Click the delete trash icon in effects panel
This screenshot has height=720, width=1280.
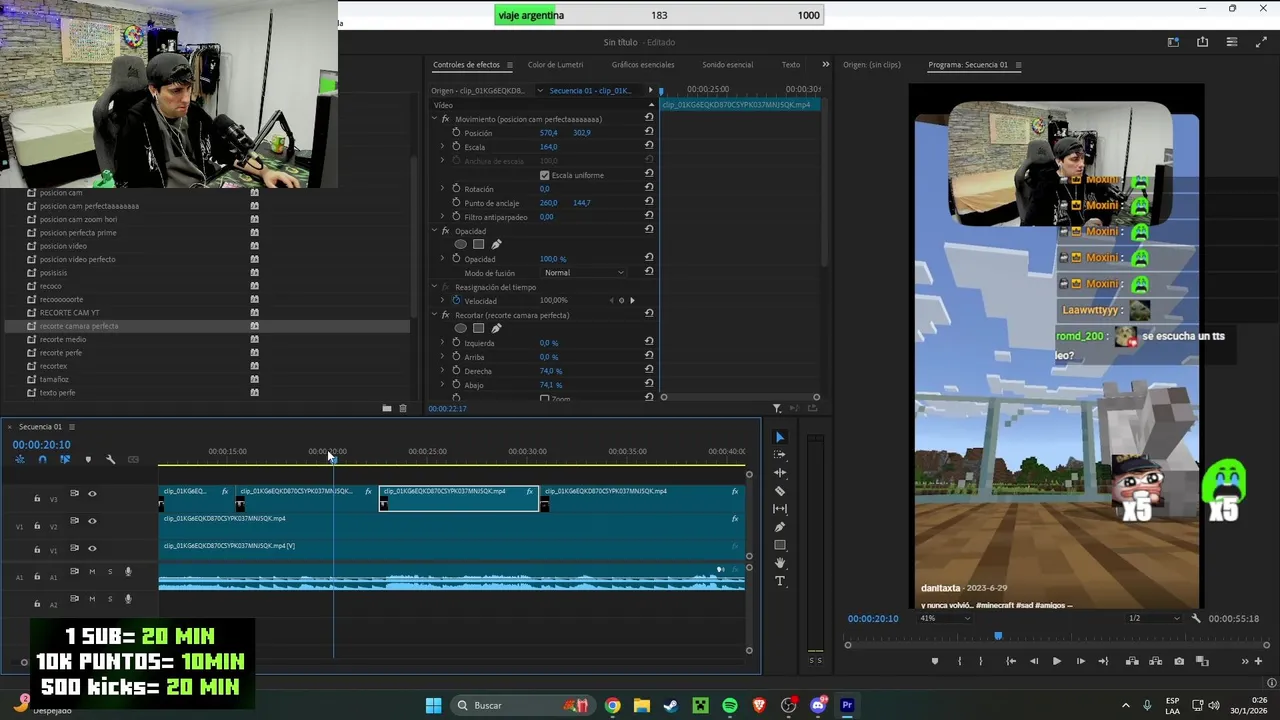tap(403, 408)
